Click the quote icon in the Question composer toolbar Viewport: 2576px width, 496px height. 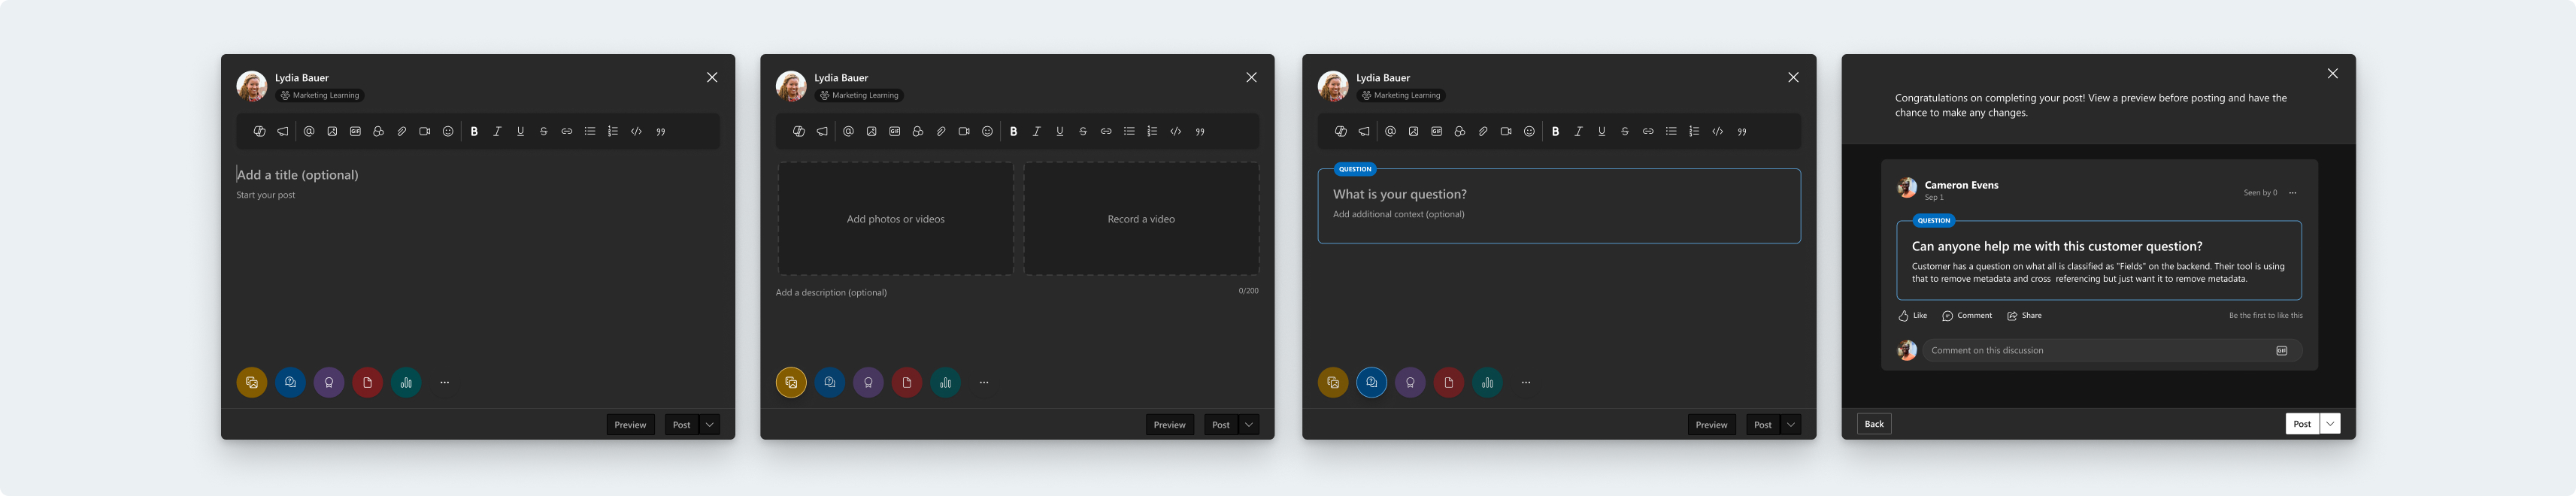[1742, 131]
